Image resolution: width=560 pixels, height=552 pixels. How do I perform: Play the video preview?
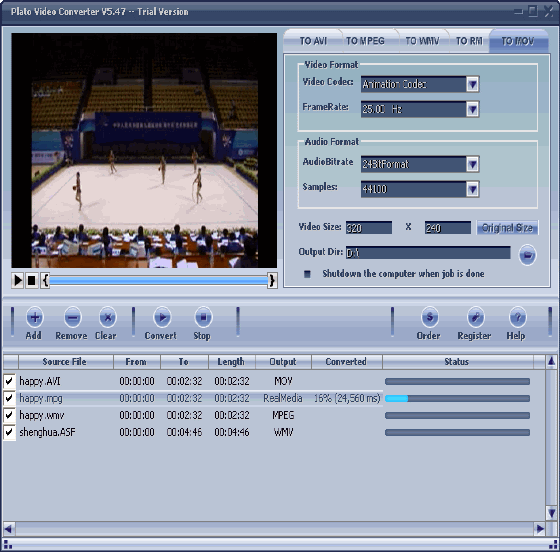tap(18, 280)
